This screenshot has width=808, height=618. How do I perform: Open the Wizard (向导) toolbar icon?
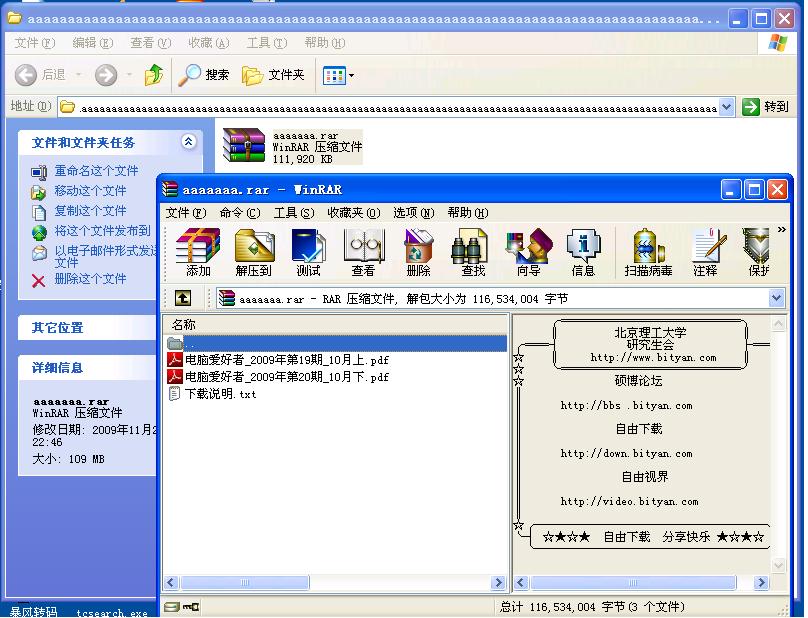click(x=529, y=252)
